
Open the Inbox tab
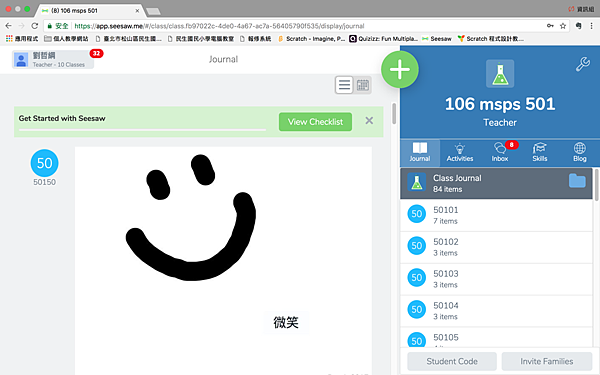tap(500, 152)
